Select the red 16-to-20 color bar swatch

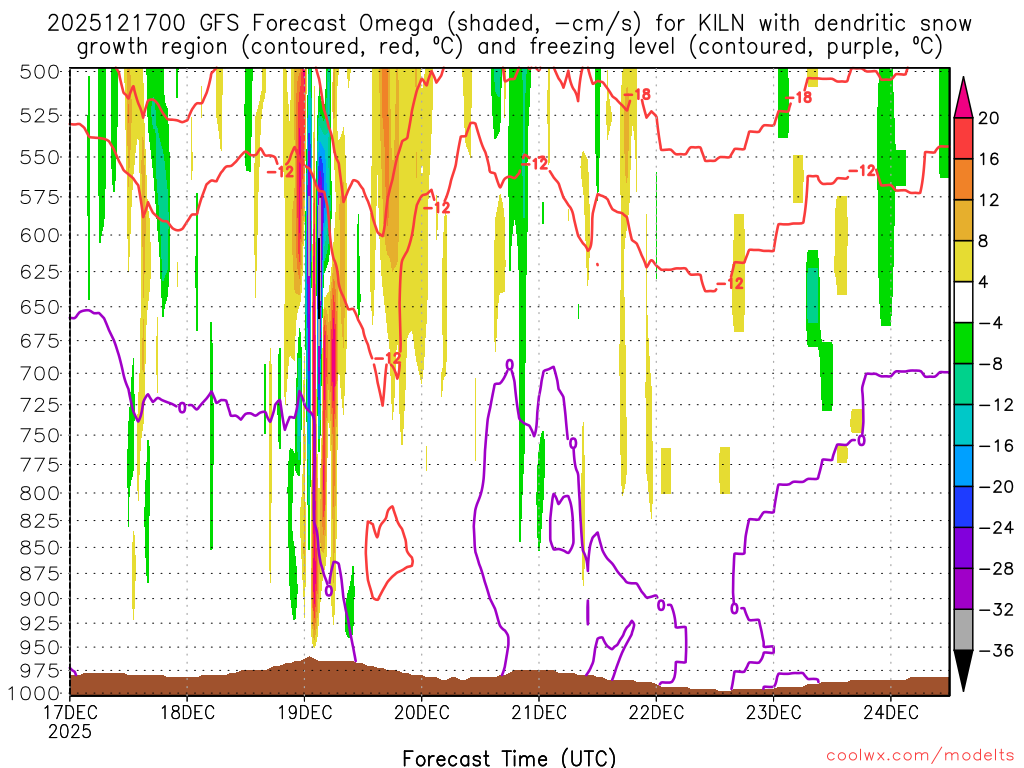click(x=963, y=138)
